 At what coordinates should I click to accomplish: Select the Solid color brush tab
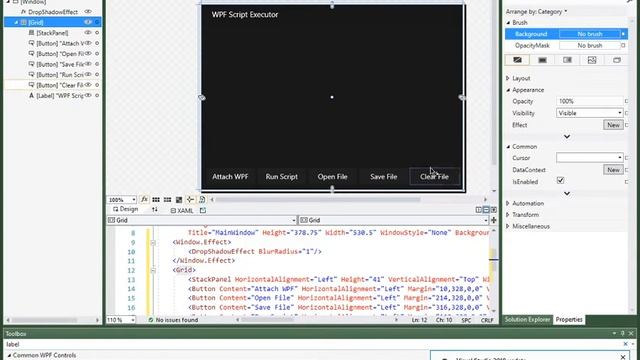[x=542, y=60]
